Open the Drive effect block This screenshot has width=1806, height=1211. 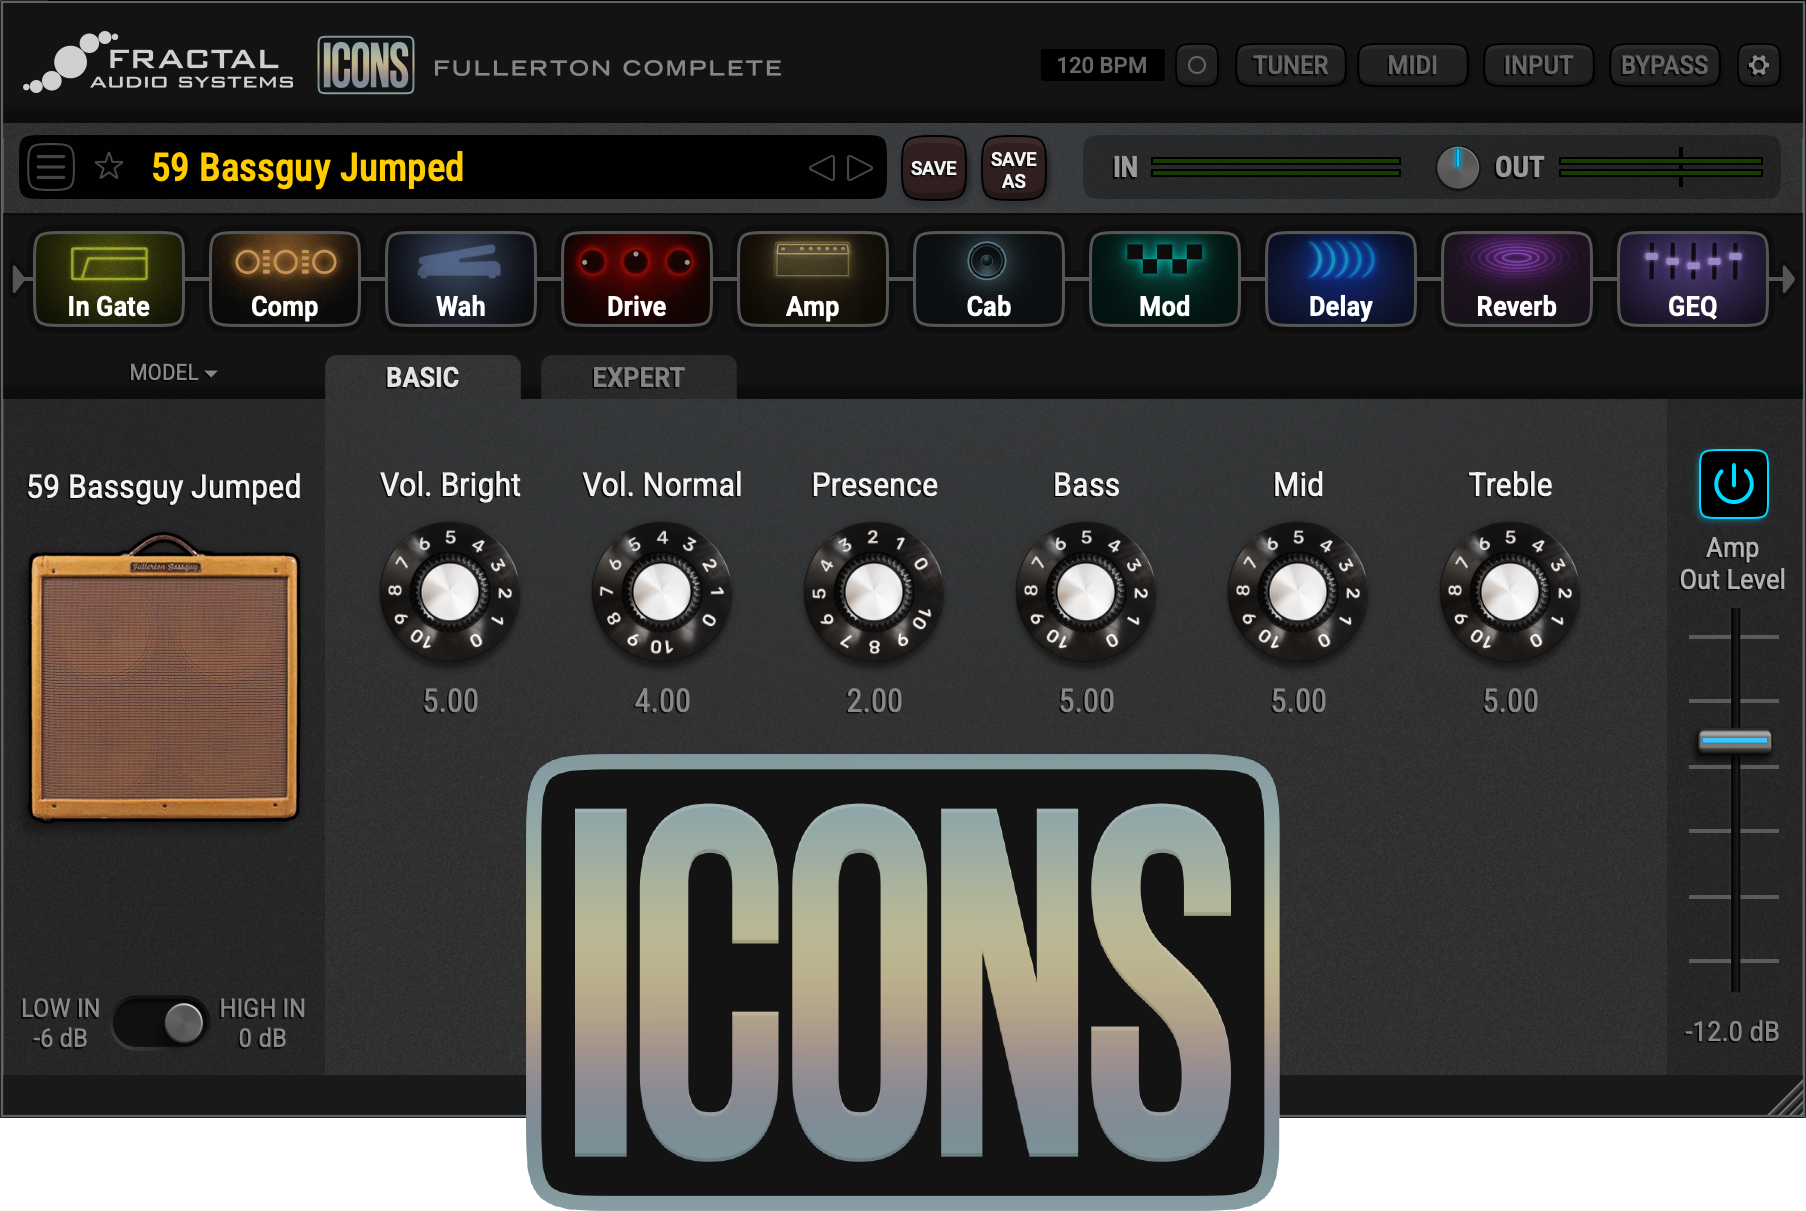[x=637, y=279]
